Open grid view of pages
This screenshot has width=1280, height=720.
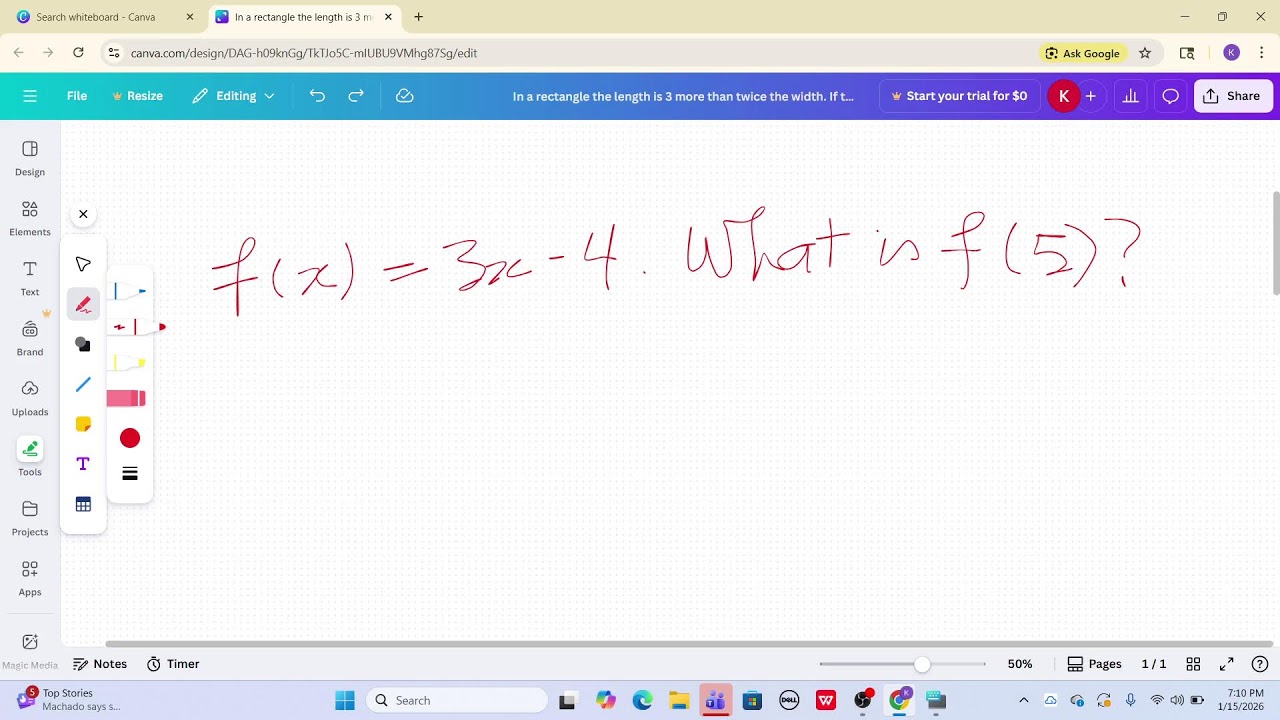click(1193, 664)
